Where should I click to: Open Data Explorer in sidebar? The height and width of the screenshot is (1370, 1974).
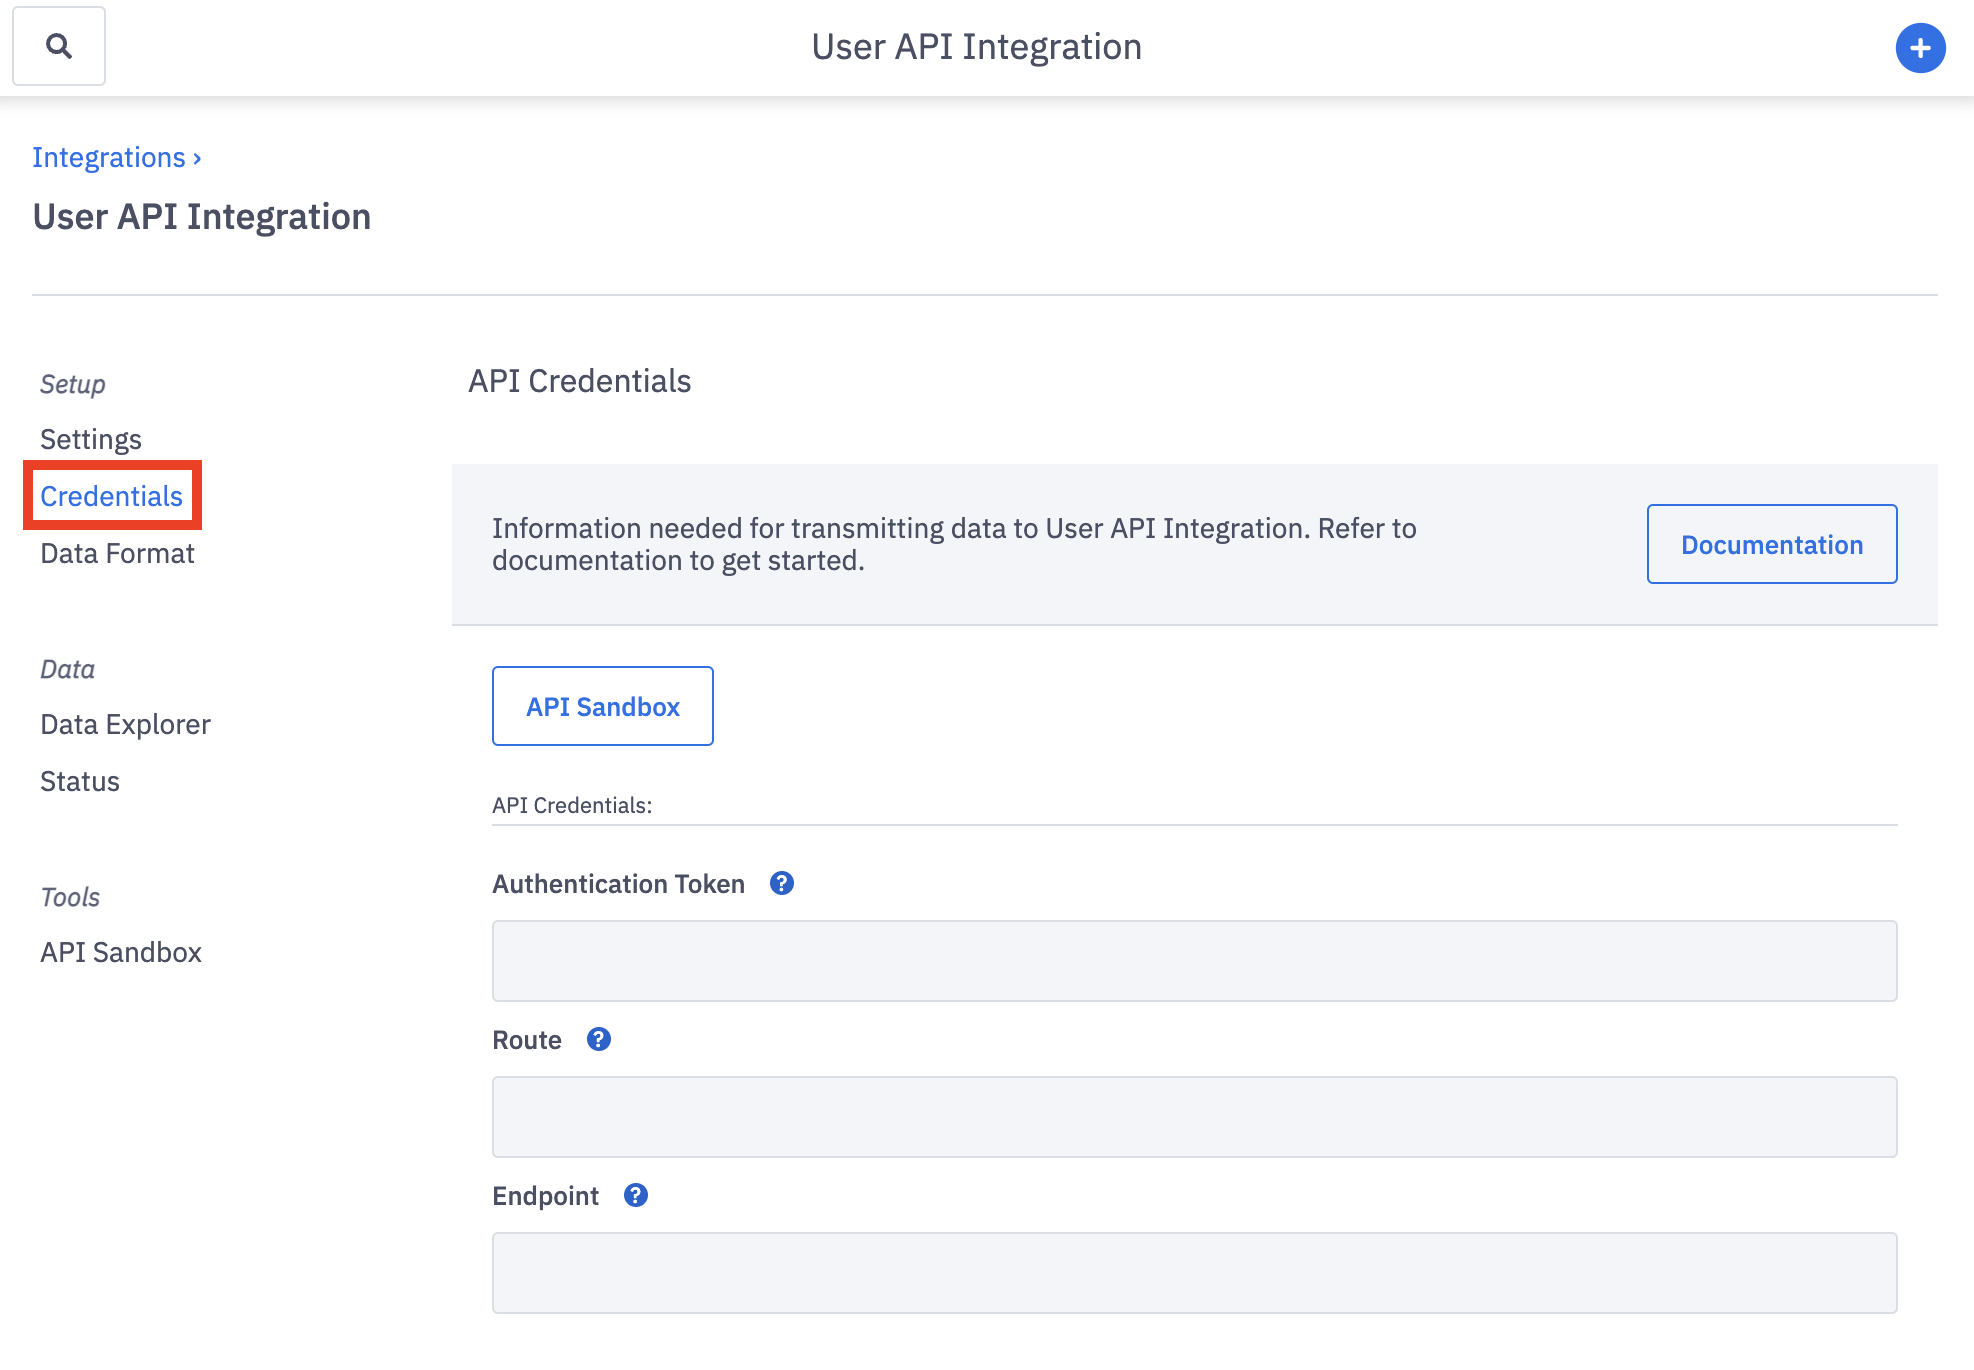click(x=125, y=724)
